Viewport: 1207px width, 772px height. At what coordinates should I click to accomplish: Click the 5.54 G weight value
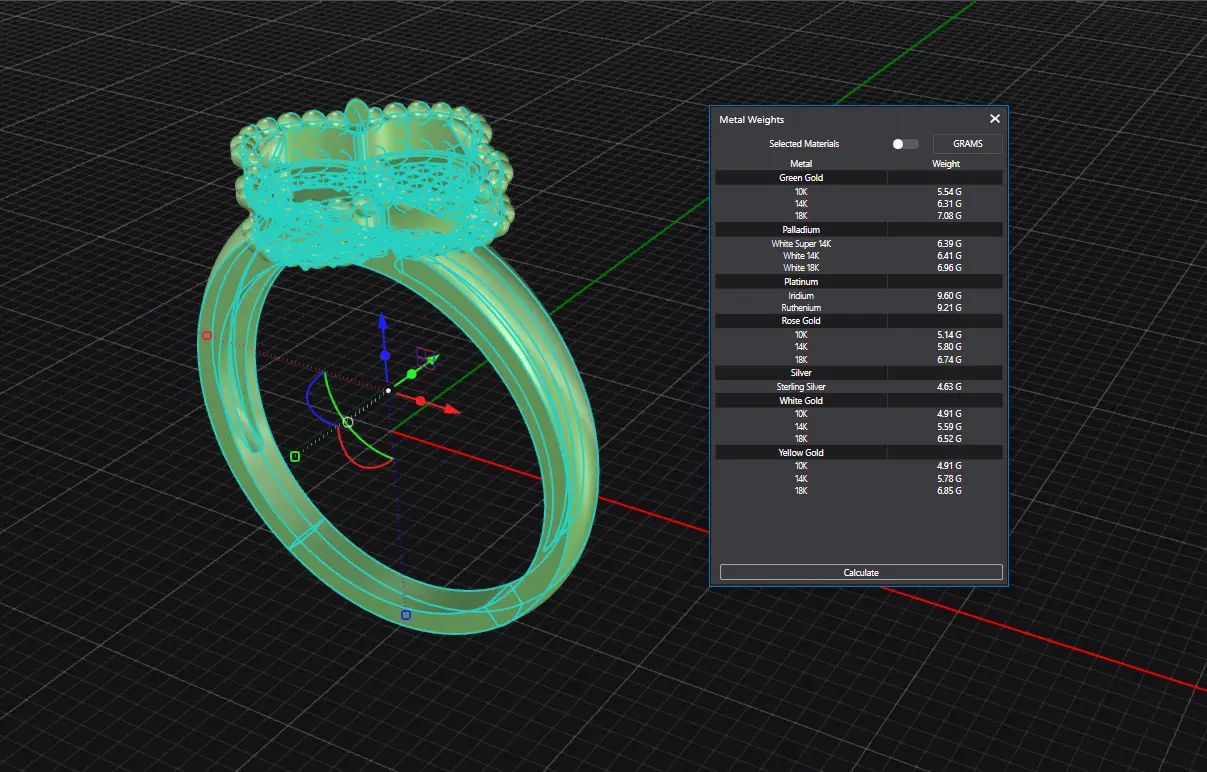(949, 191)
